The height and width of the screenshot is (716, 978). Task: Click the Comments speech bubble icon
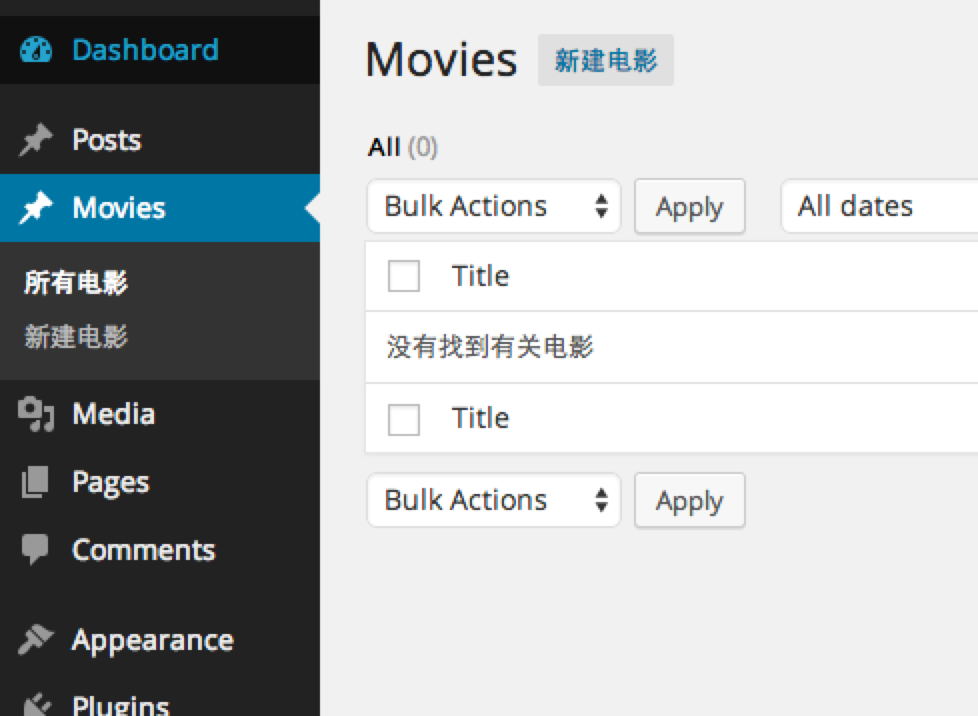pyautogui.click(x=35, y=549)
